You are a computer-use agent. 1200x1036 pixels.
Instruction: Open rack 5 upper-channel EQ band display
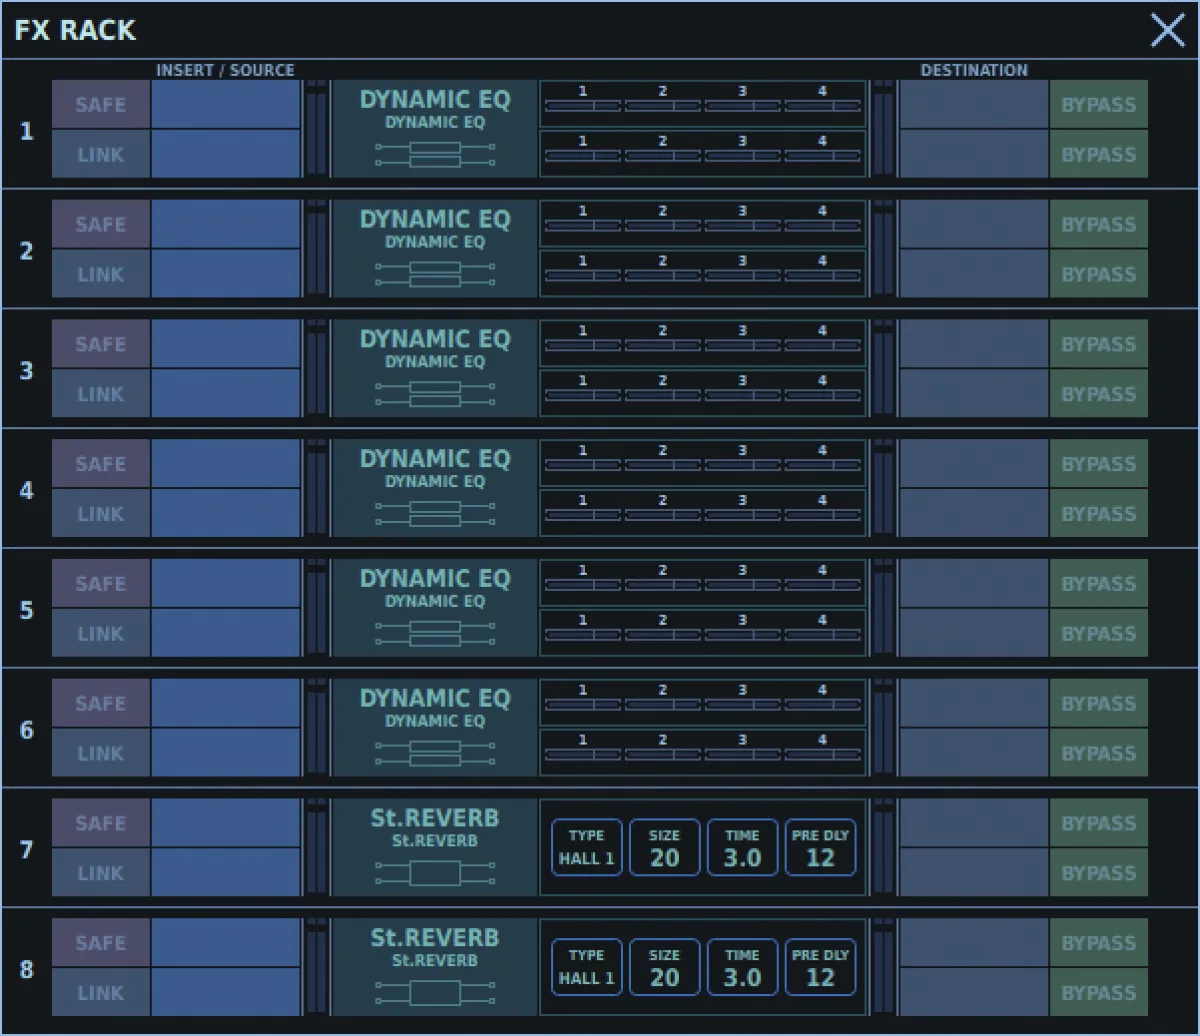pos(703,583)
